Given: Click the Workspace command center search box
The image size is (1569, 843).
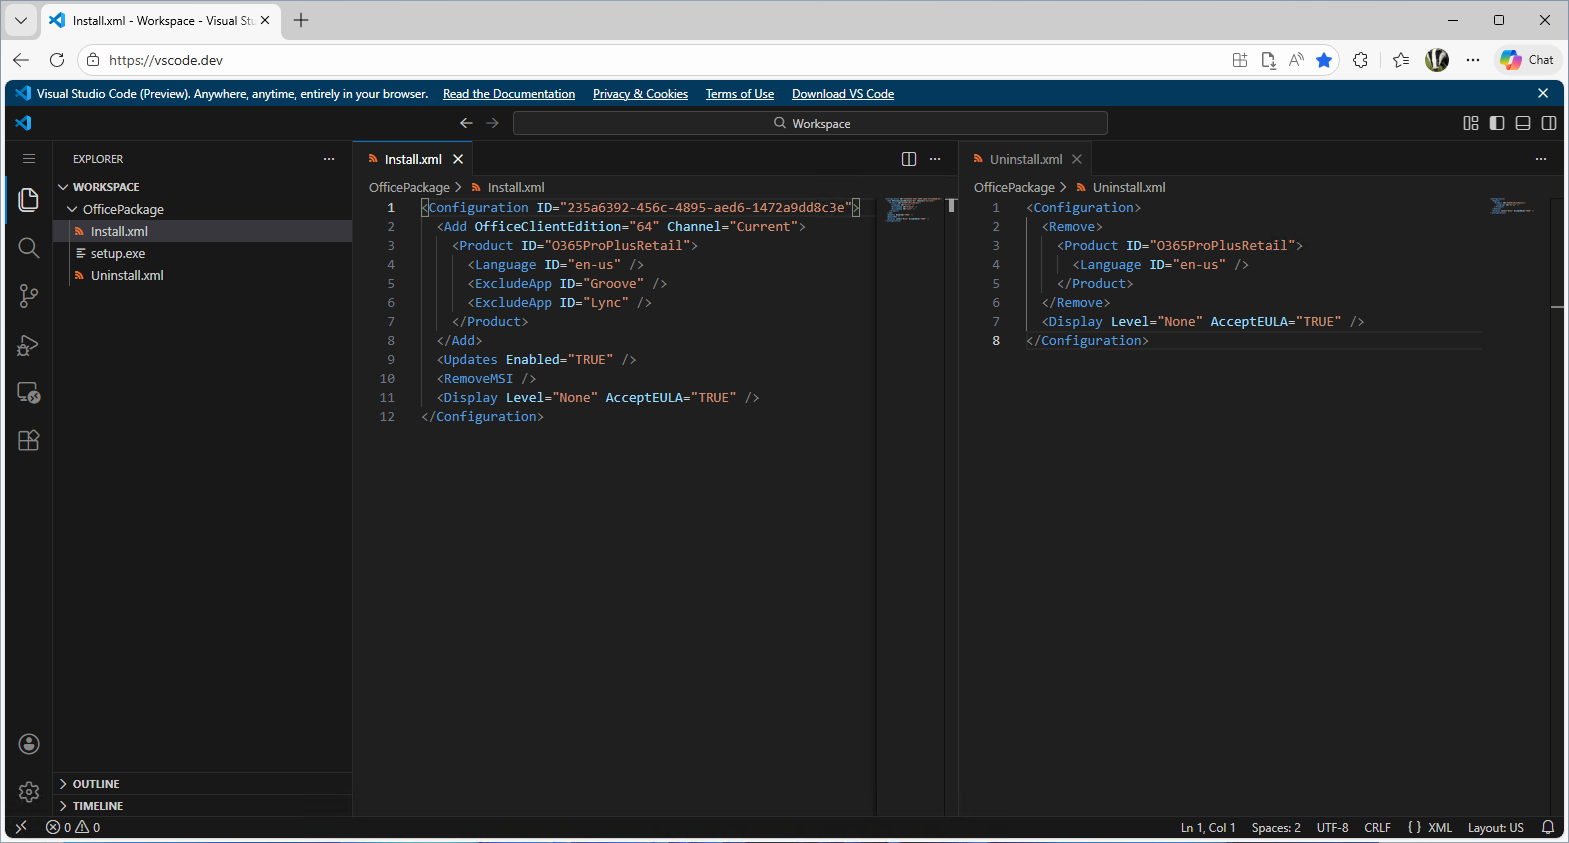Looking at the screenshot, I should point(810,123).
